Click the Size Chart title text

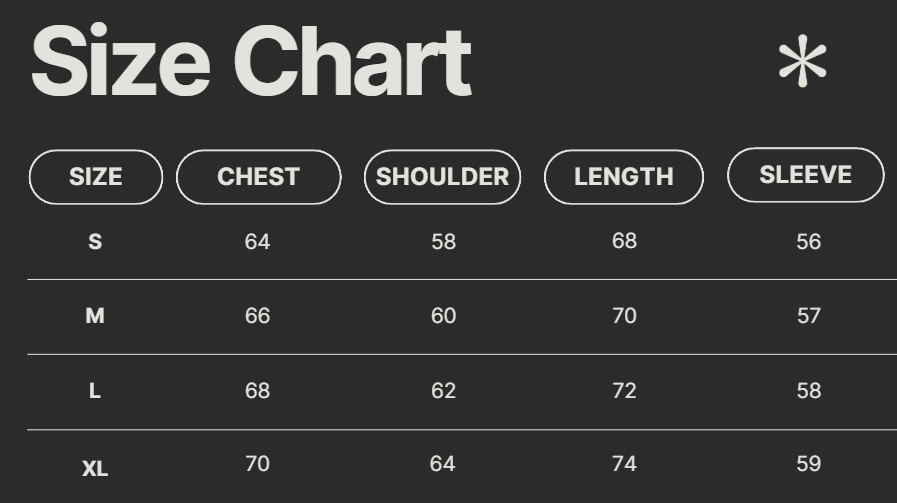250,62
